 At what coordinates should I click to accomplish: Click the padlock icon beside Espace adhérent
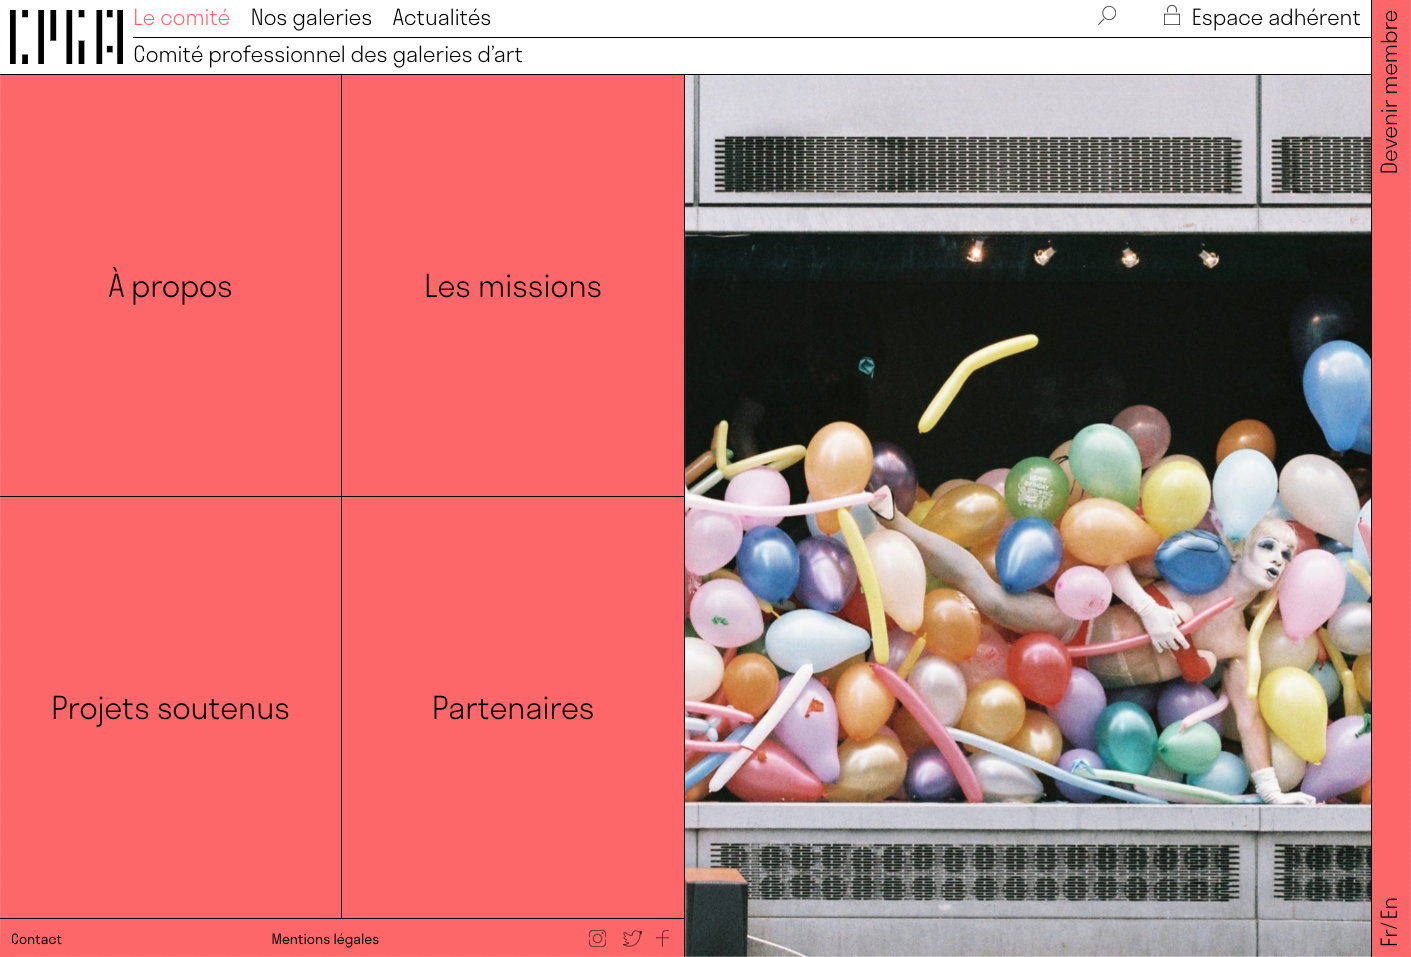1172,15
